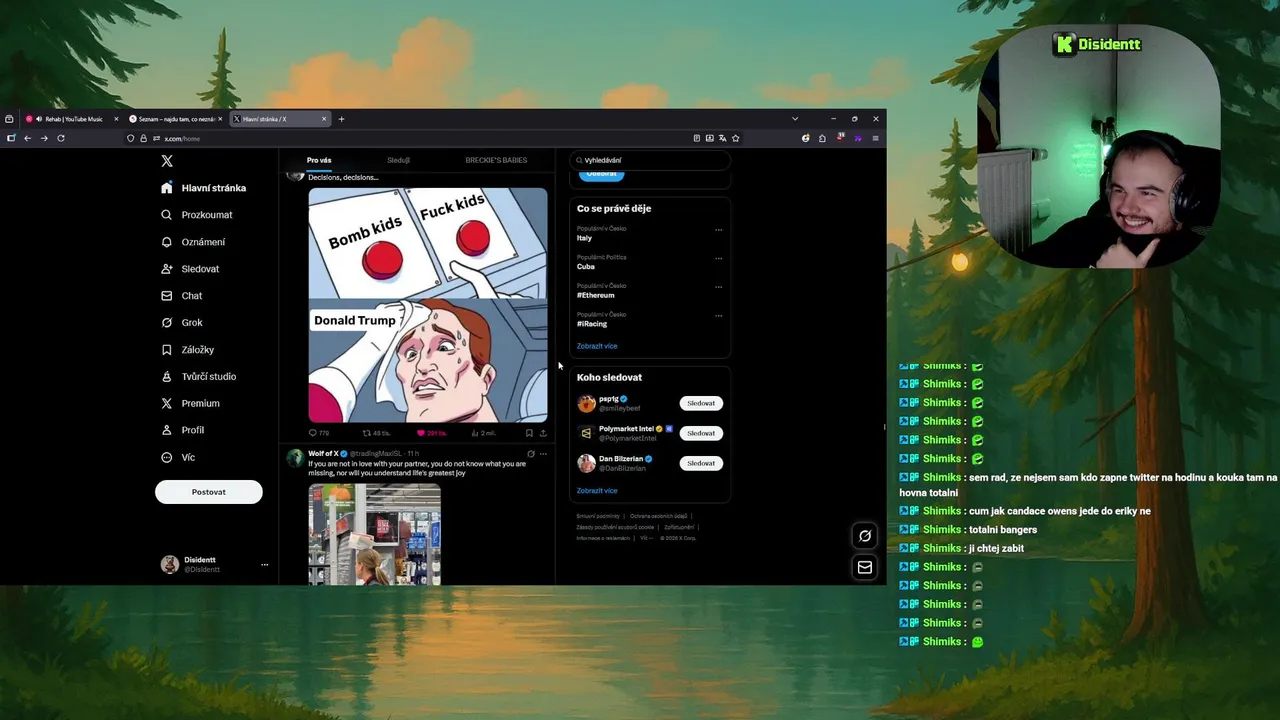The width and height of the screenshot is (1280, 720).
Task: Follow Dan Bilzerian
Action: coord(701,463)
